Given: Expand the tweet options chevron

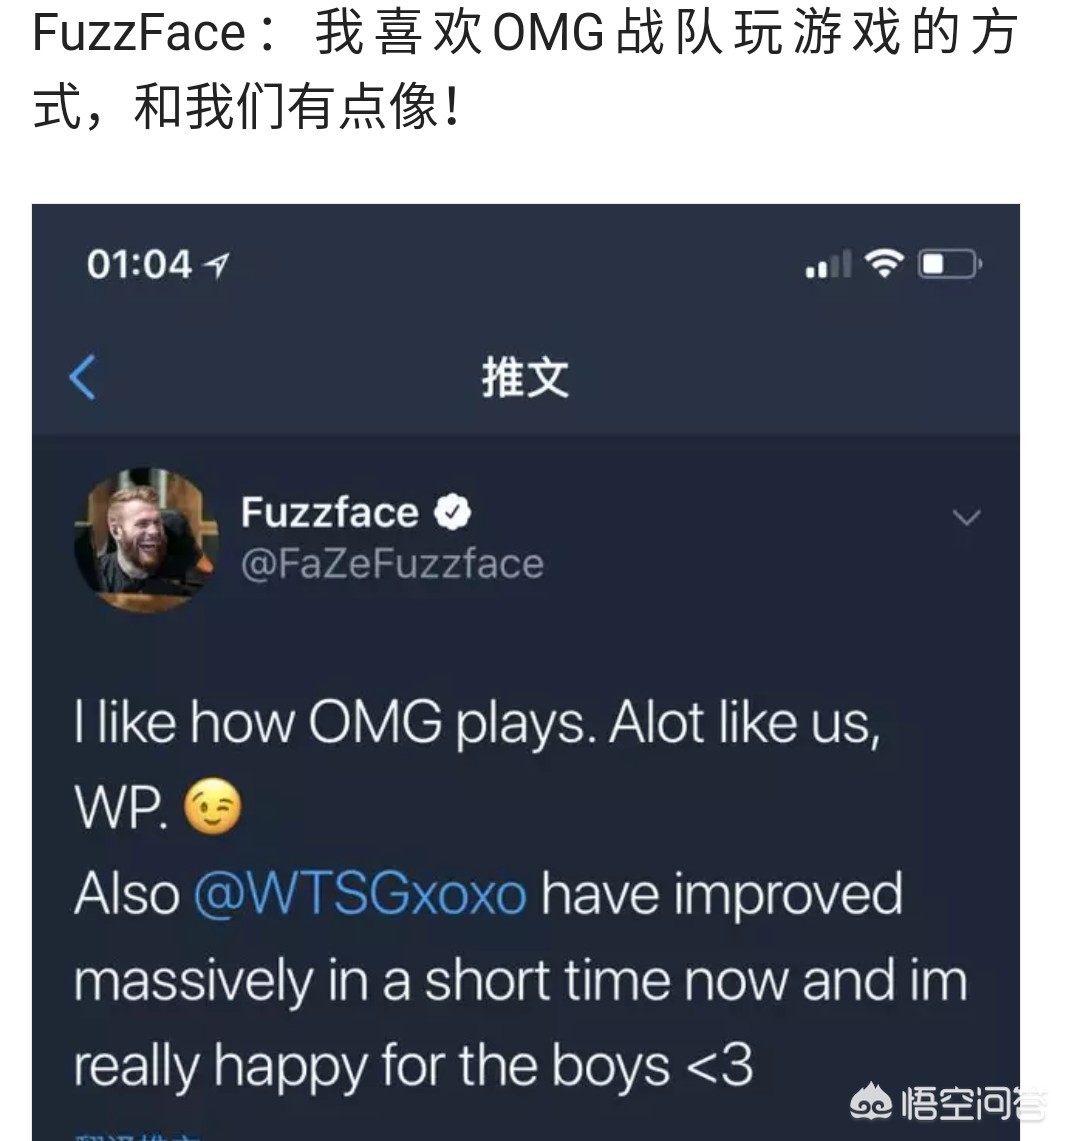Looking at the screenshot, I should pyautogui.click(x=966, y=517).
